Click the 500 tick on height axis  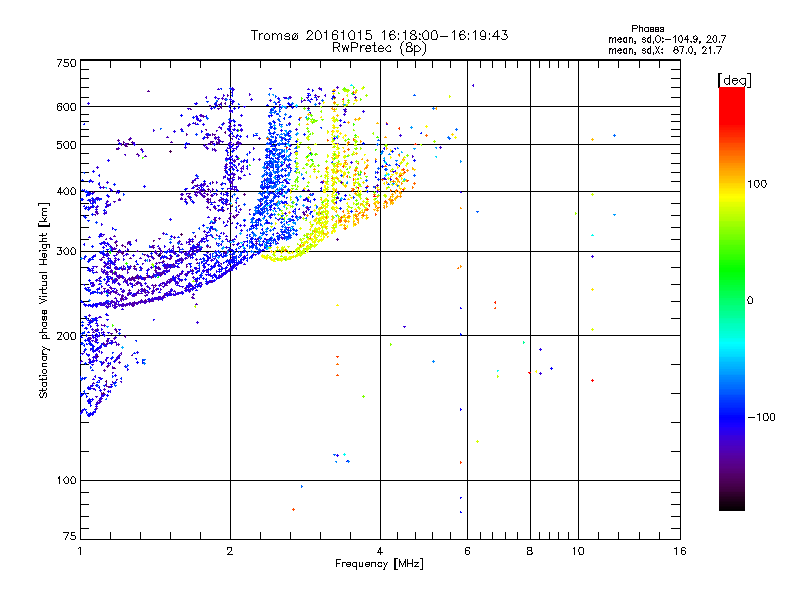(x=67, y=145)
